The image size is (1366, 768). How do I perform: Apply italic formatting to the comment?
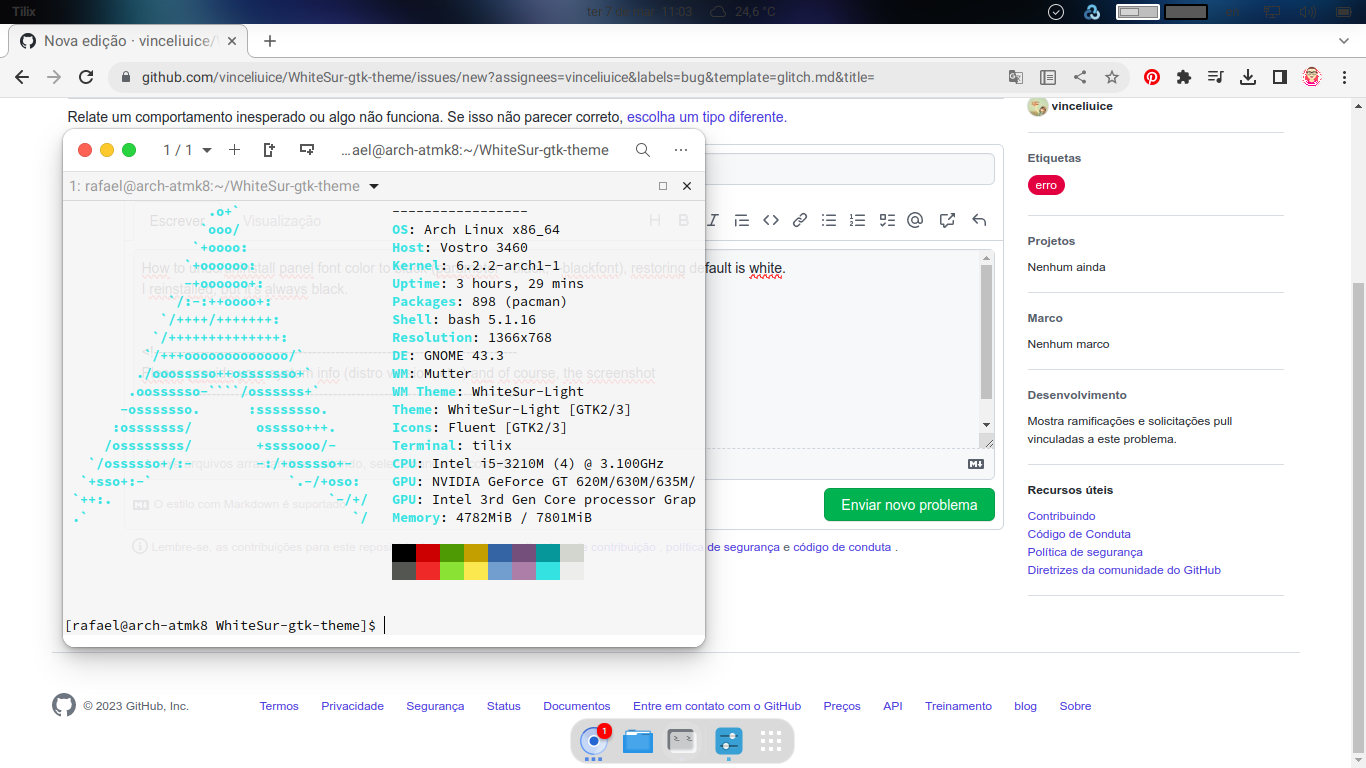tap(713, 220)
